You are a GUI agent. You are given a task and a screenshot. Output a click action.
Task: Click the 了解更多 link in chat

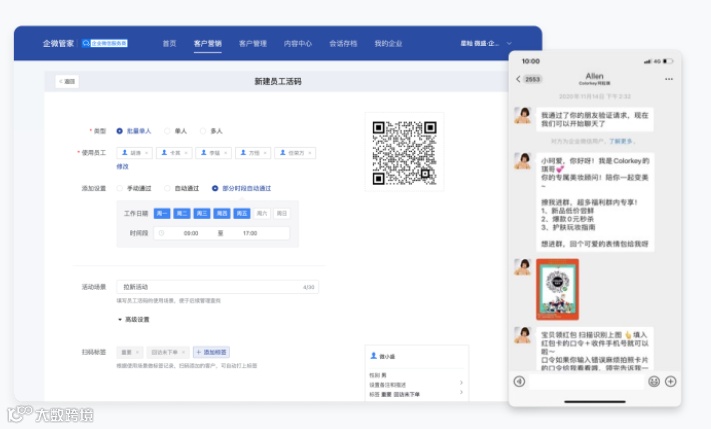coord(621,141)
